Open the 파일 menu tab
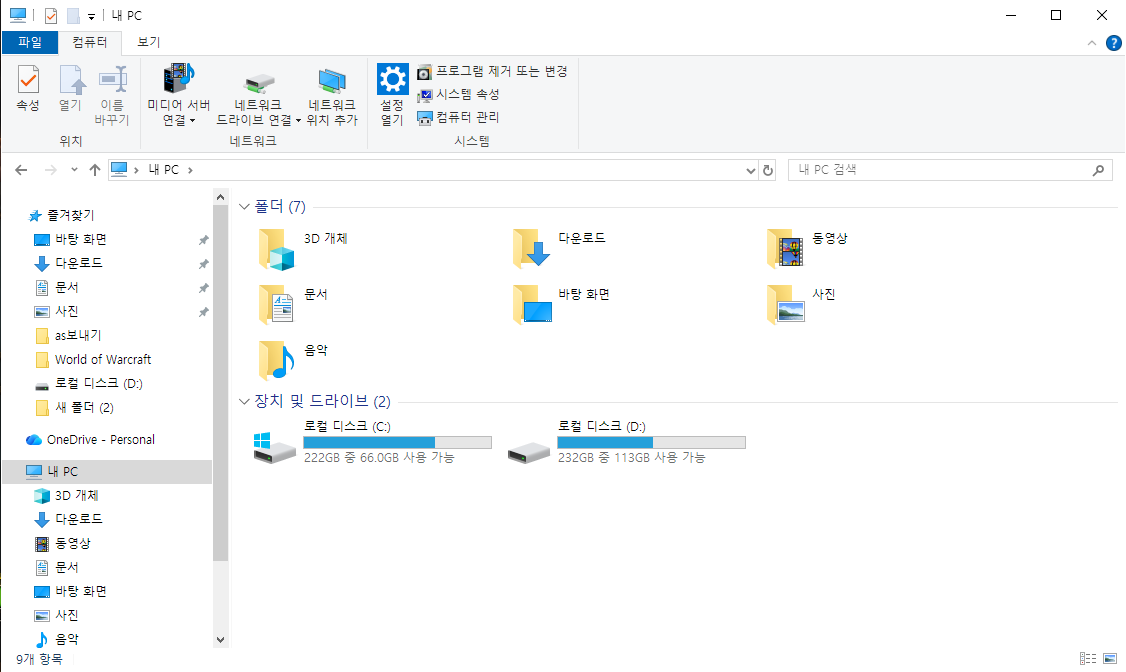This screenshot has width=1126, height=672. click(30, 42)
